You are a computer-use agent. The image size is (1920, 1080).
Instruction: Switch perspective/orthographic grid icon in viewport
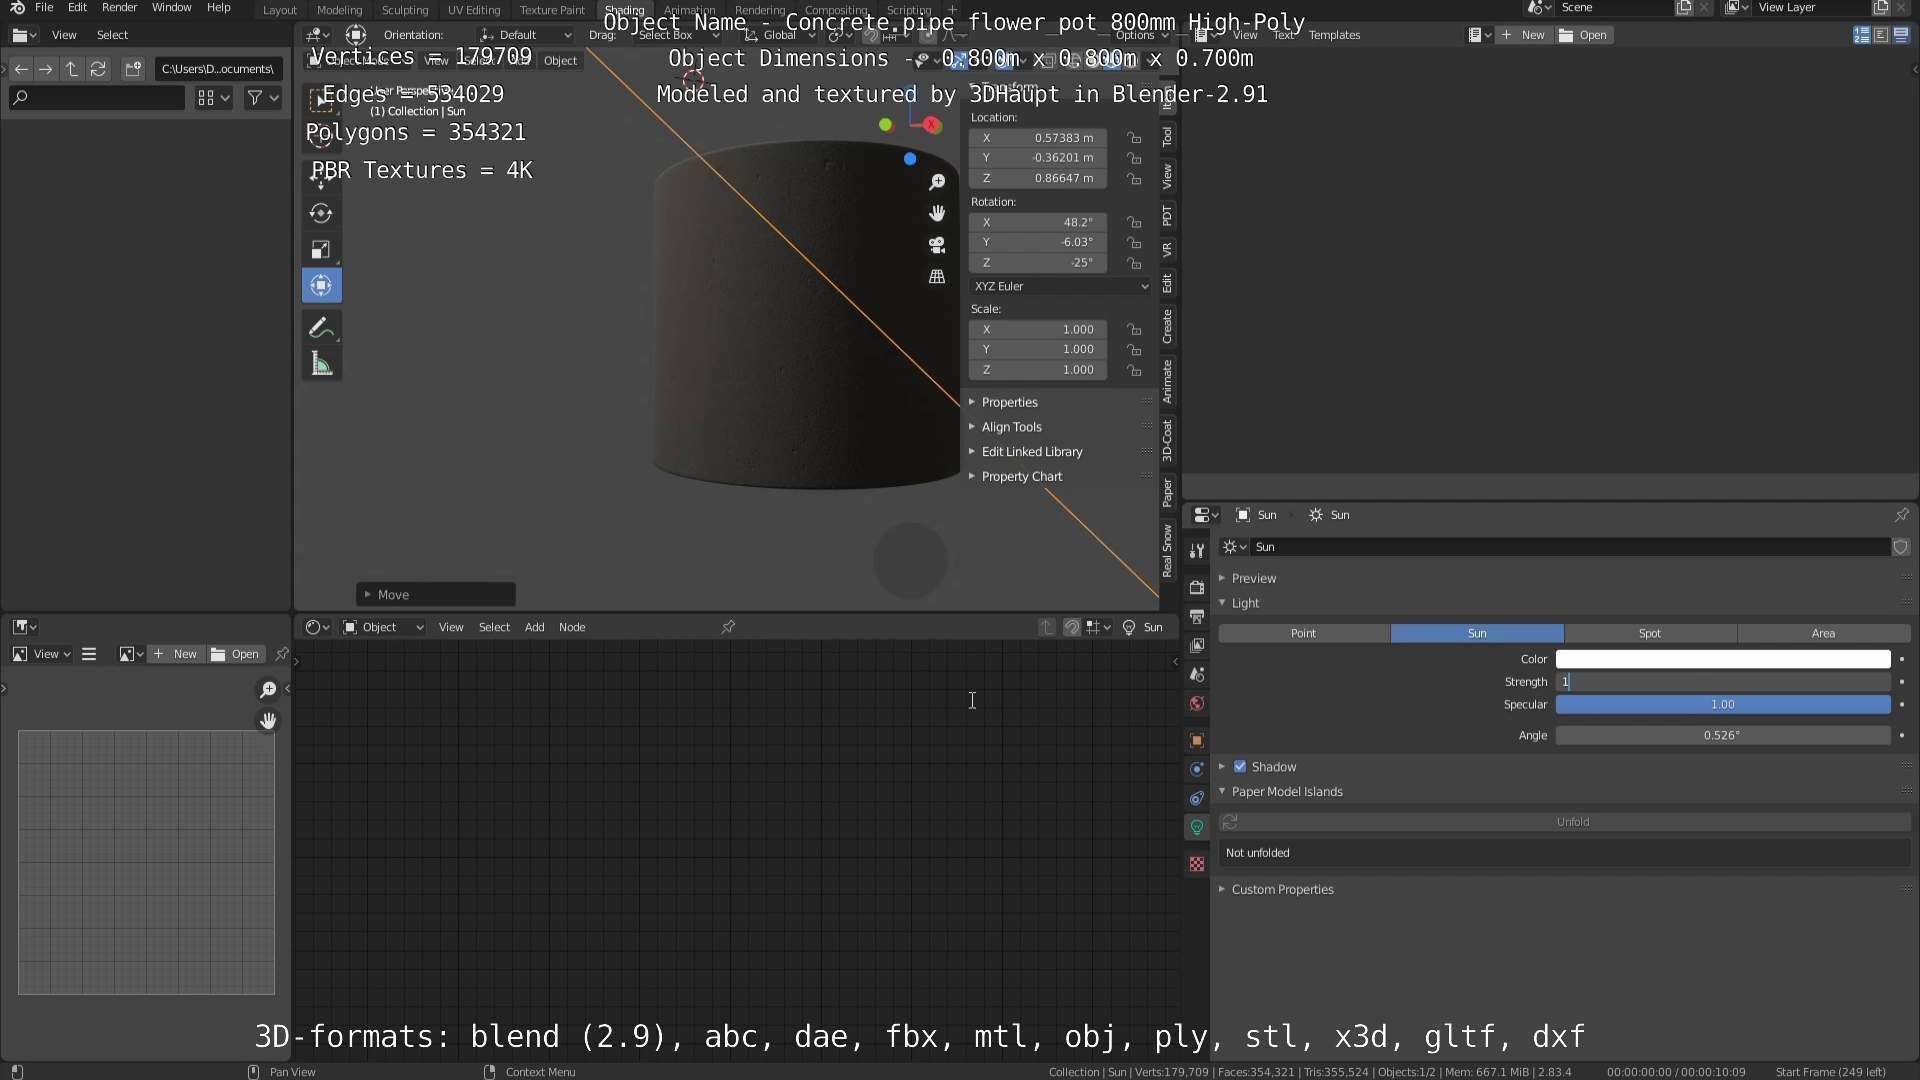point(937,277)
